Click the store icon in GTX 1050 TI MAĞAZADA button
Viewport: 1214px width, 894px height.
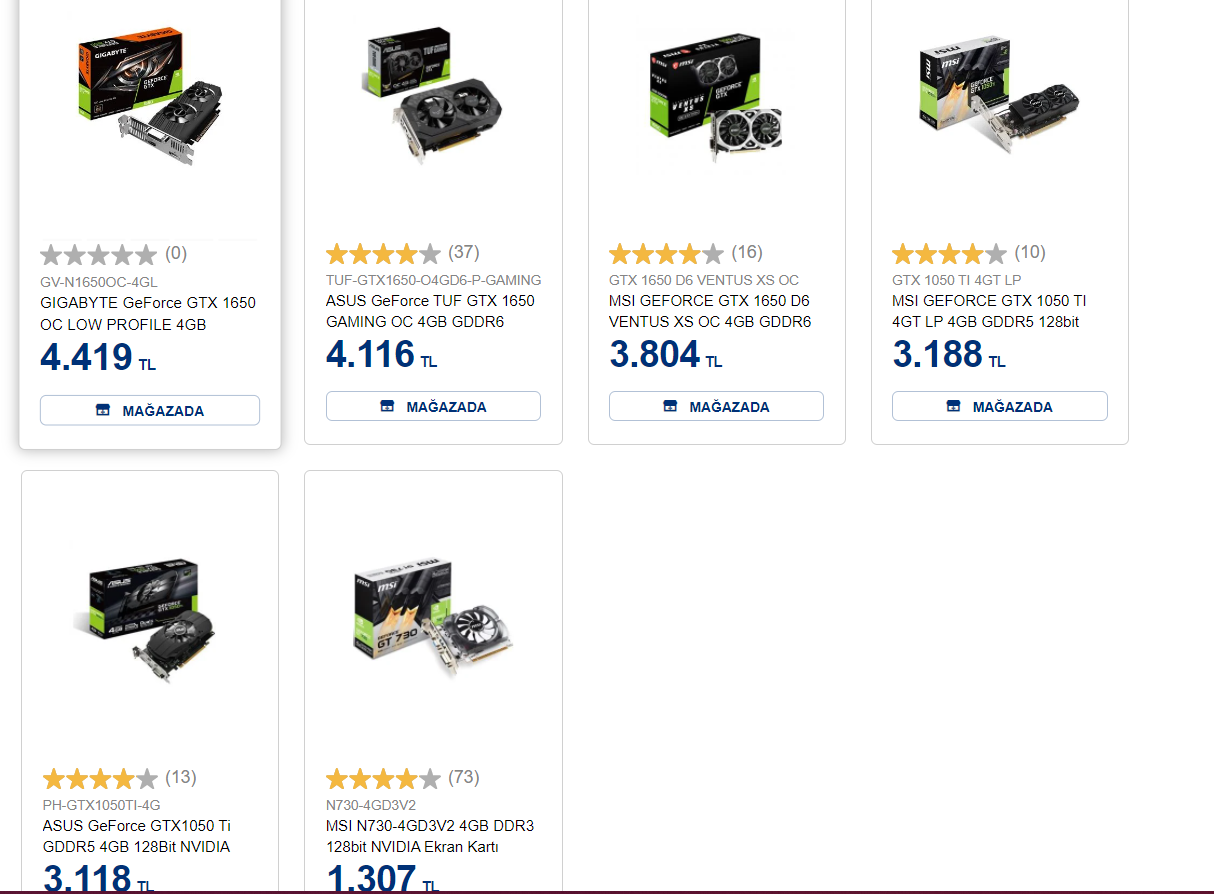point(953,406)
